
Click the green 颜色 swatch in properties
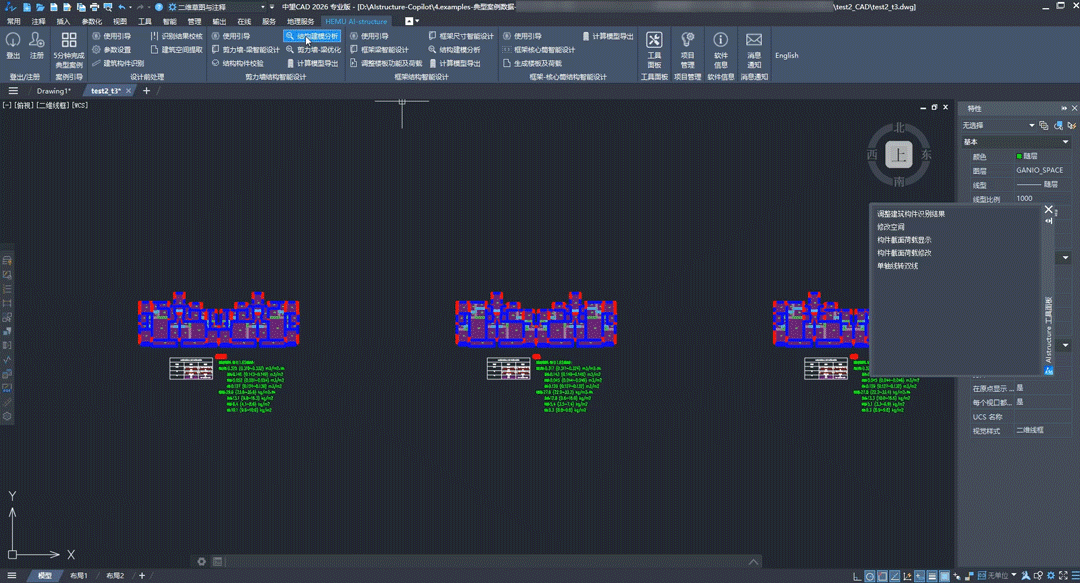click(x=1019, y=157)
